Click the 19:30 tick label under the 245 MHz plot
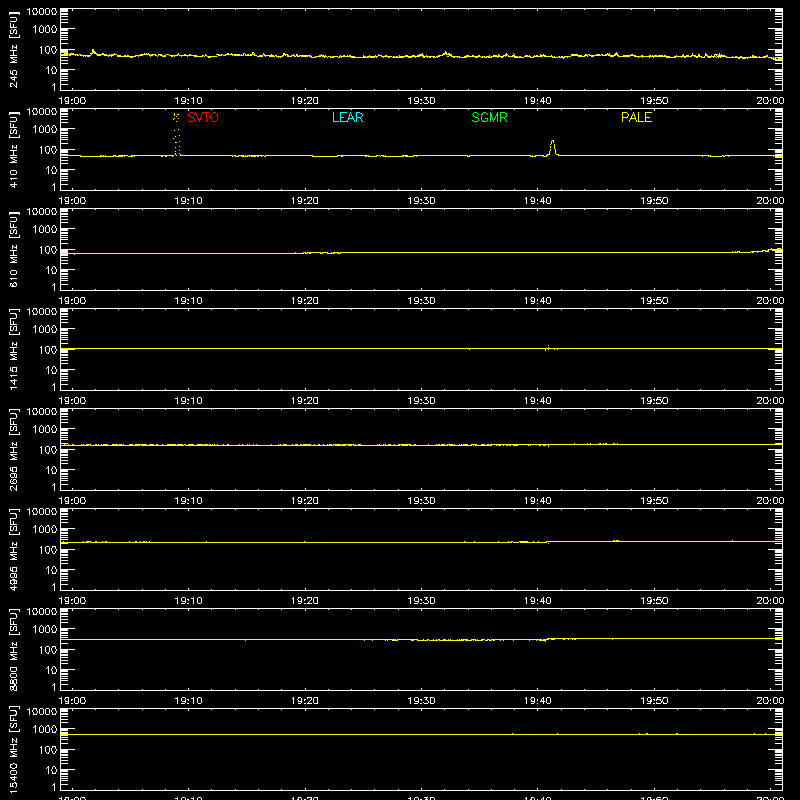Screen dimensions: 800x800 (x=421, y=101)
